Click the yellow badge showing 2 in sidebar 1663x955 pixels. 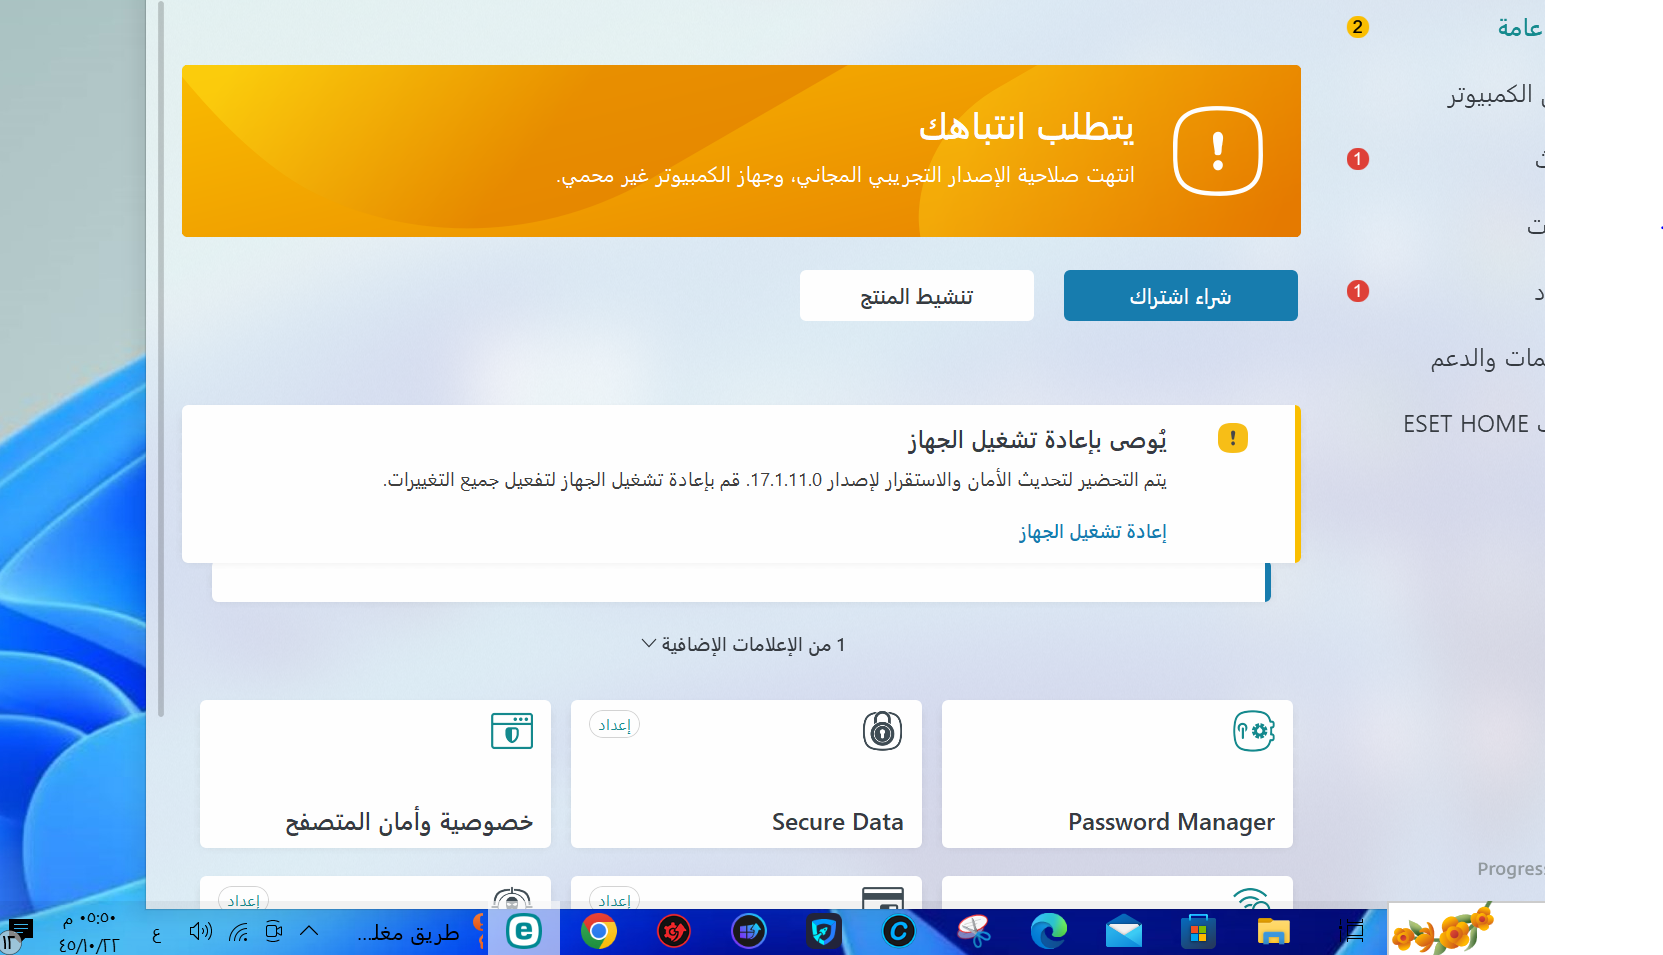pyautogui.click(x=1357, y=27)
